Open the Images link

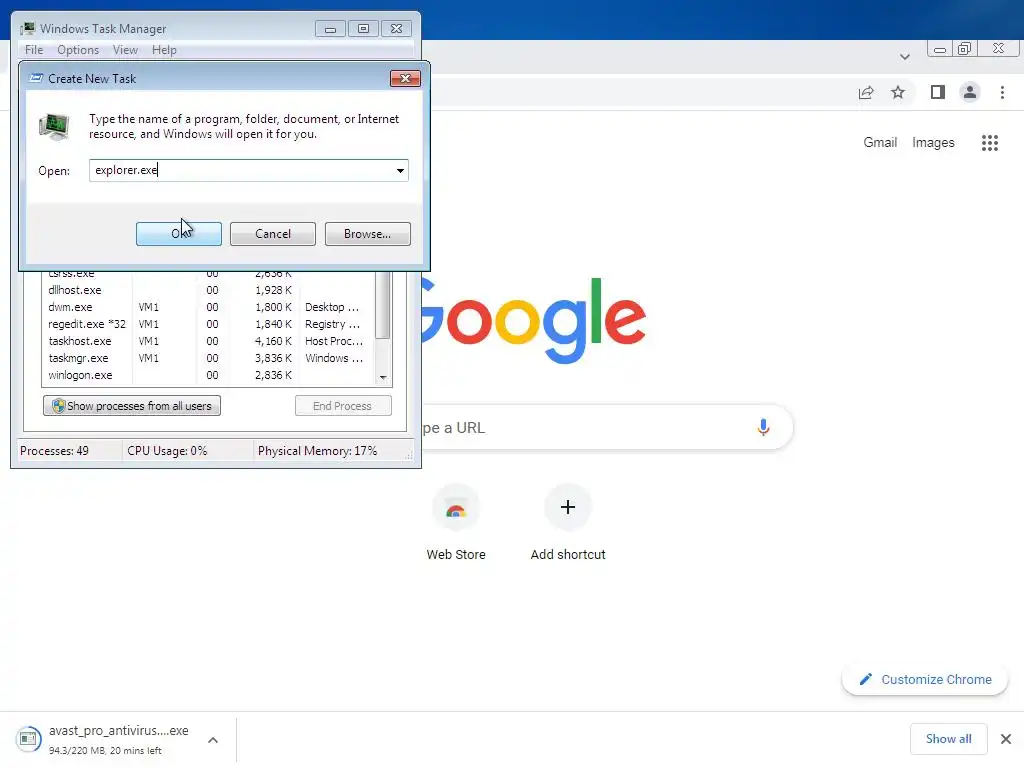point(933,142)
